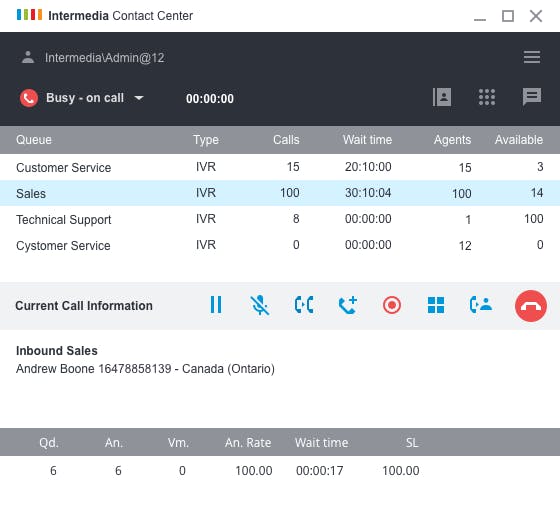The image size is (560, 505).
Task: Click the user profile avatar icon
Action: pos(28,57)
